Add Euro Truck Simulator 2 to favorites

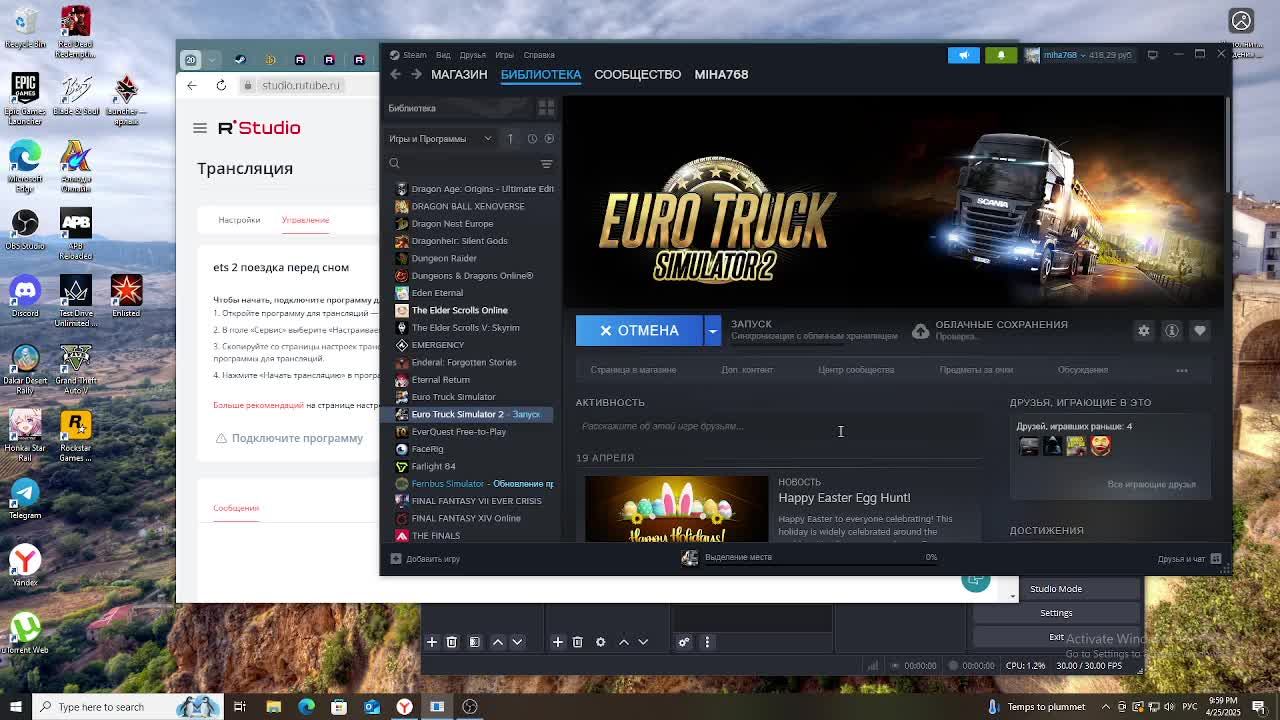pos(1200,331)
